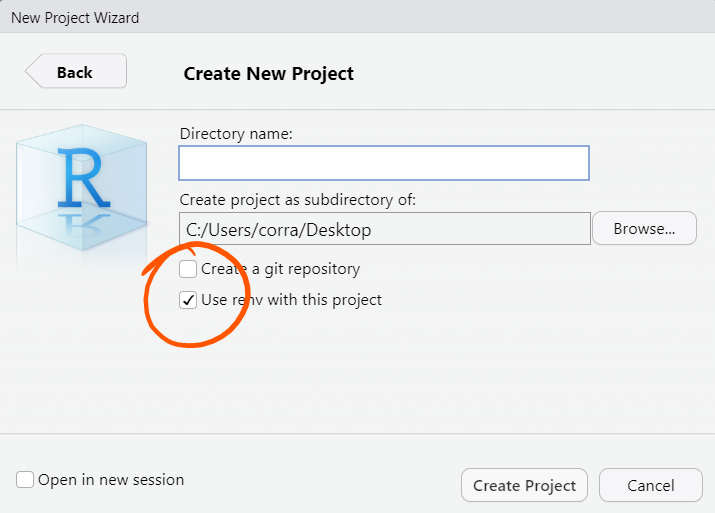Tick the Open in new session checkbox

click(25, 480)
